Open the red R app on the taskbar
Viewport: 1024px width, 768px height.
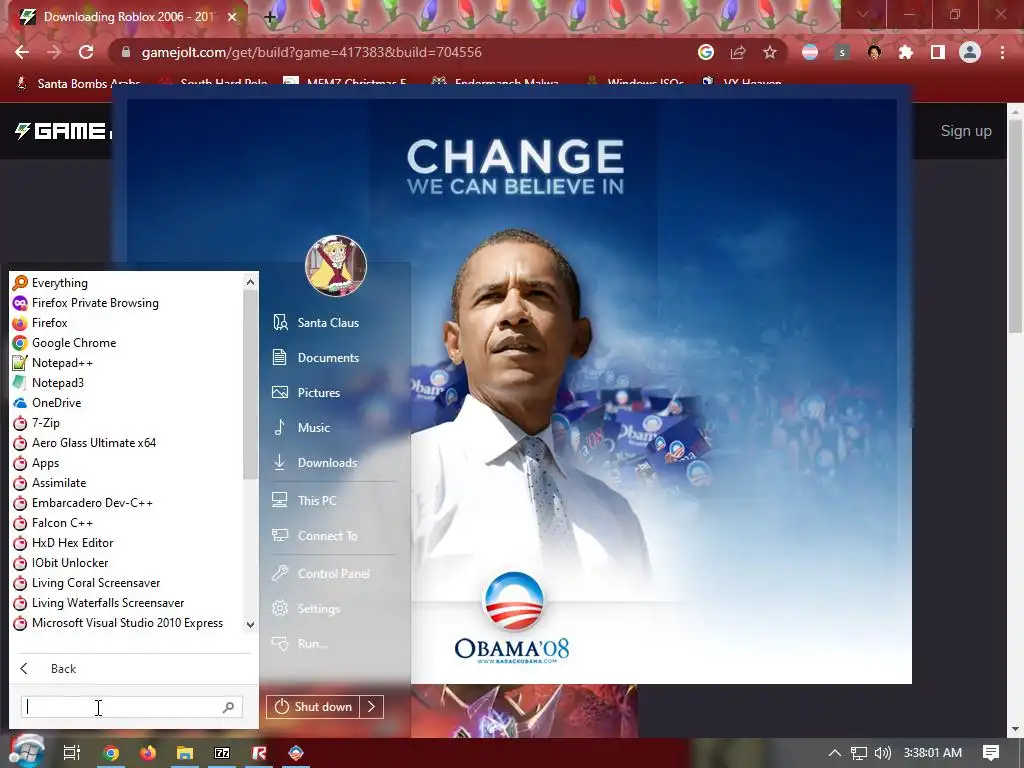click(x=259, y=753)
